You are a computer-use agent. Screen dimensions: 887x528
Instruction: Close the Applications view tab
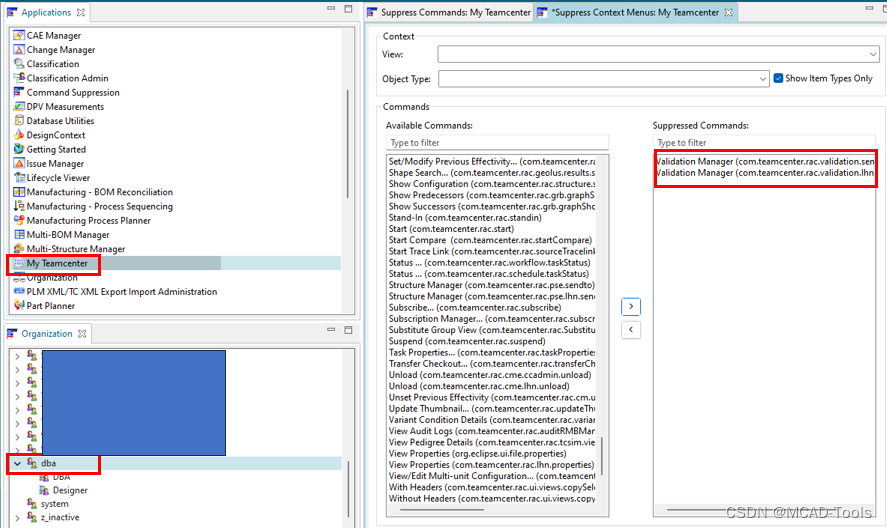81,12
